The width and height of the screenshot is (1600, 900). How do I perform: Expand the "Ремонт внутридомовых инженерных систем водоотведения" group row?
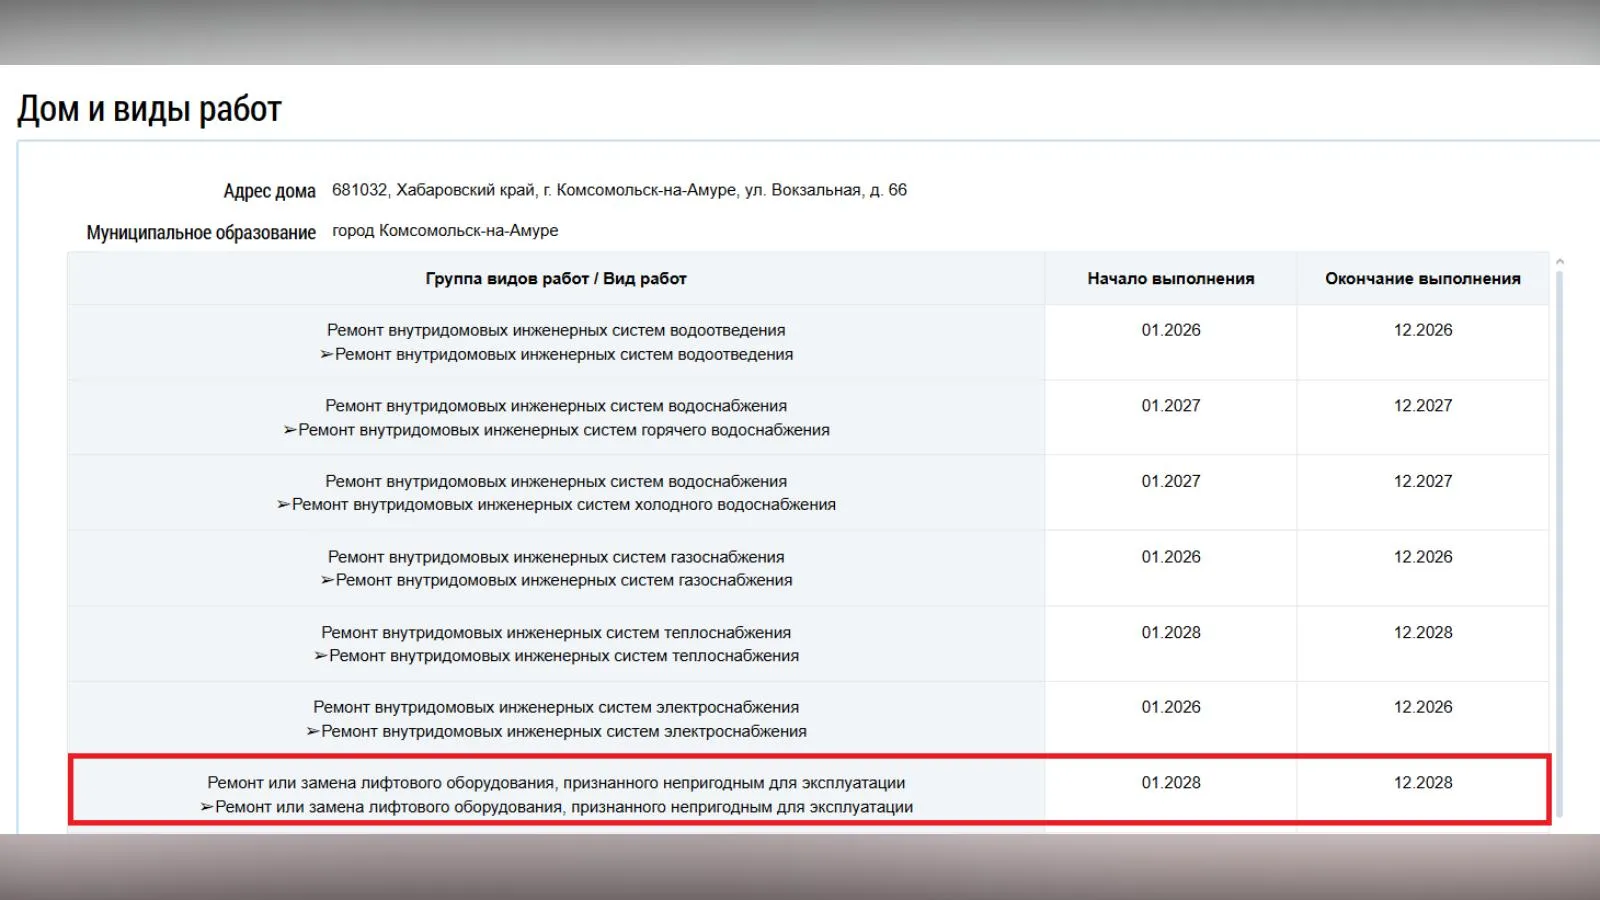pyautogui.click(x=556, y=329)
